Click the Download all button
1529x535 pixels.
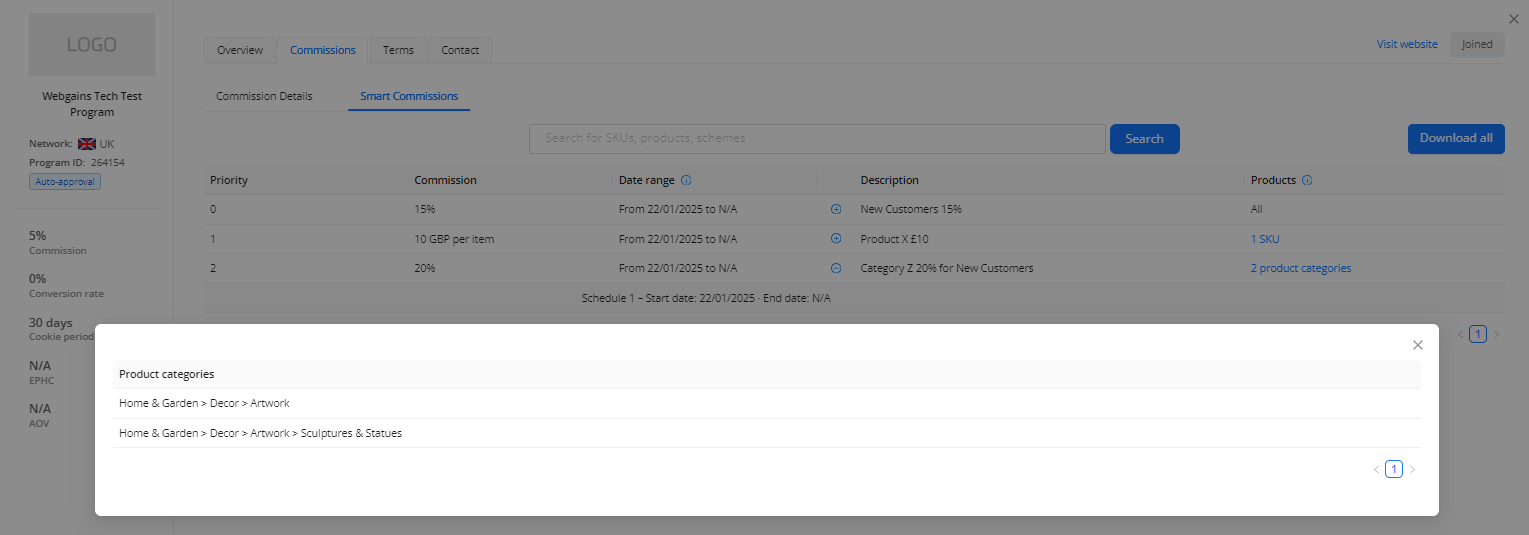[x=1455, y=139]
